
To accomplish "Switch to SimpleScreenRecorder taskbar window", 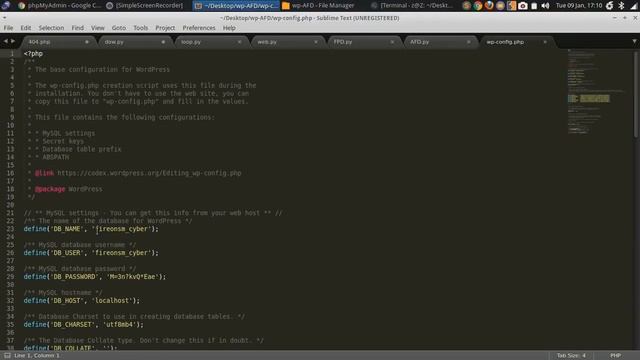I will click(145, 5).
